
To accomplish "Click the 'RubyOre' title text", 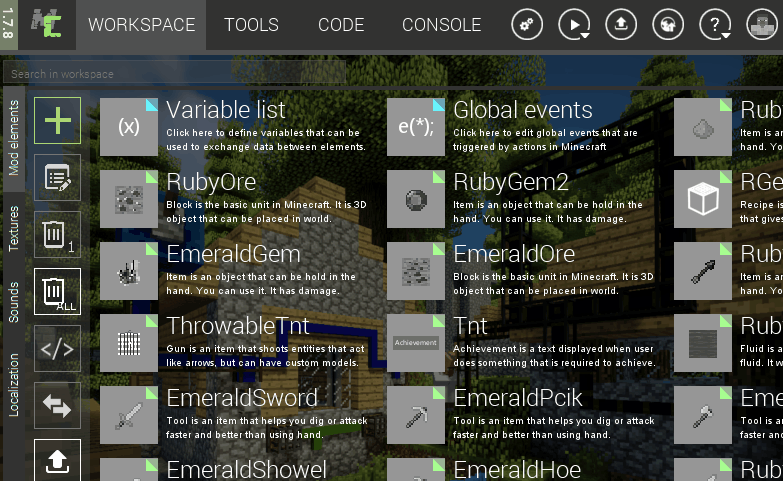I will coord(211,182).
